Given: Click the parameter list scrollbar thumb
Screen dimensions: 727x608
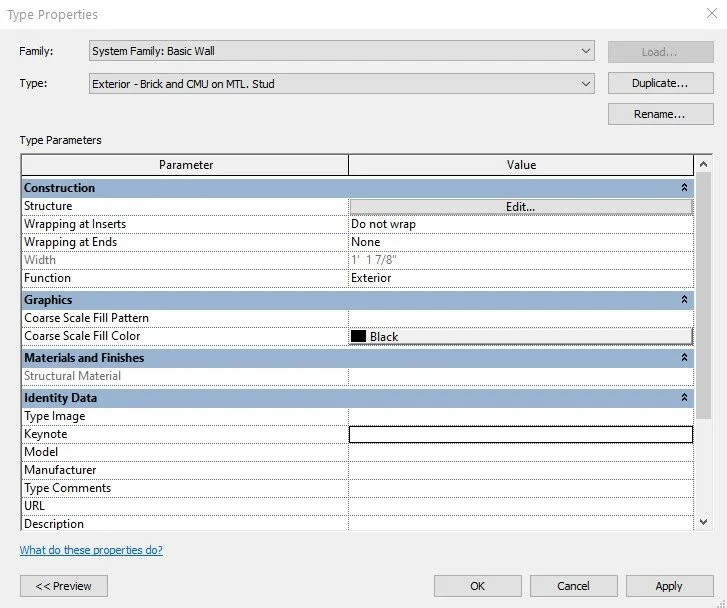Looking at the screenshot, I should (x=703, y=295).
